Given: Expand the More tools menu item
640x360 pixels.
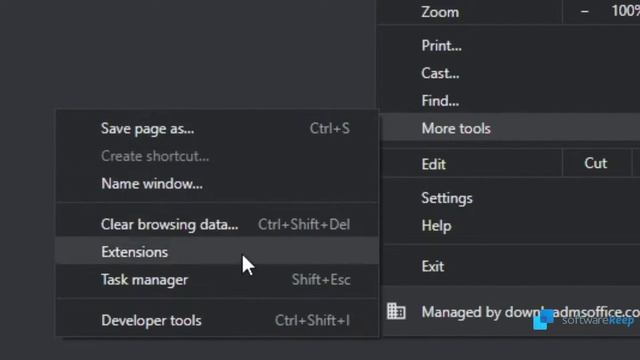Looking at the screenshot, I should pos(509,128).
